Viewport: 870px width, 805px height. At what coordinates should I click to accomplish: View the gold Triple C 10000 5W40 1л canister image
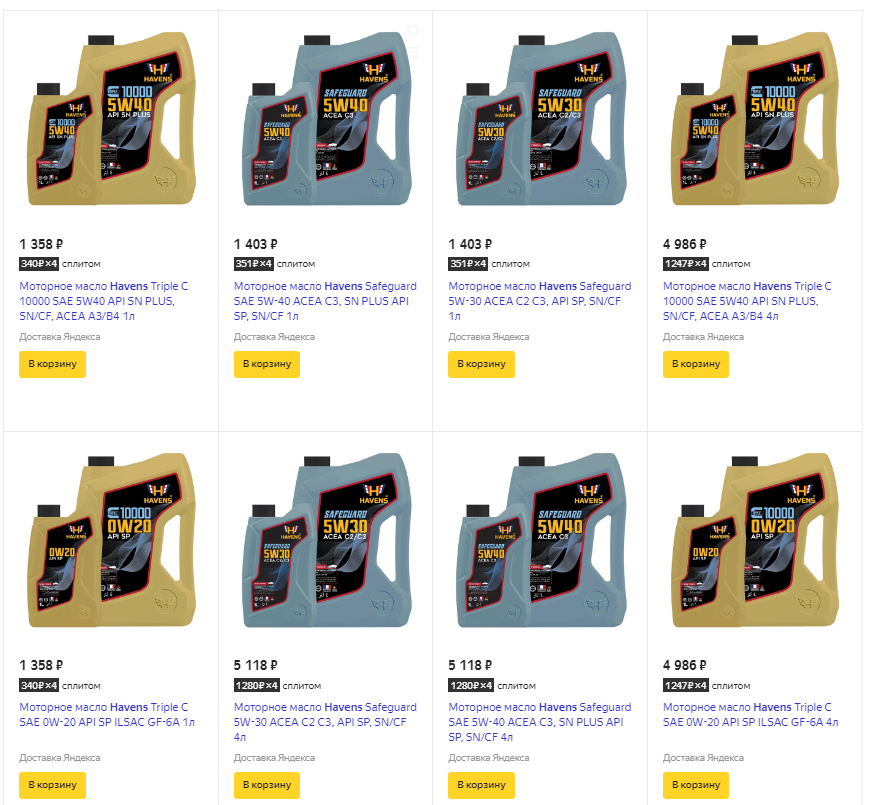pos(111,119)
